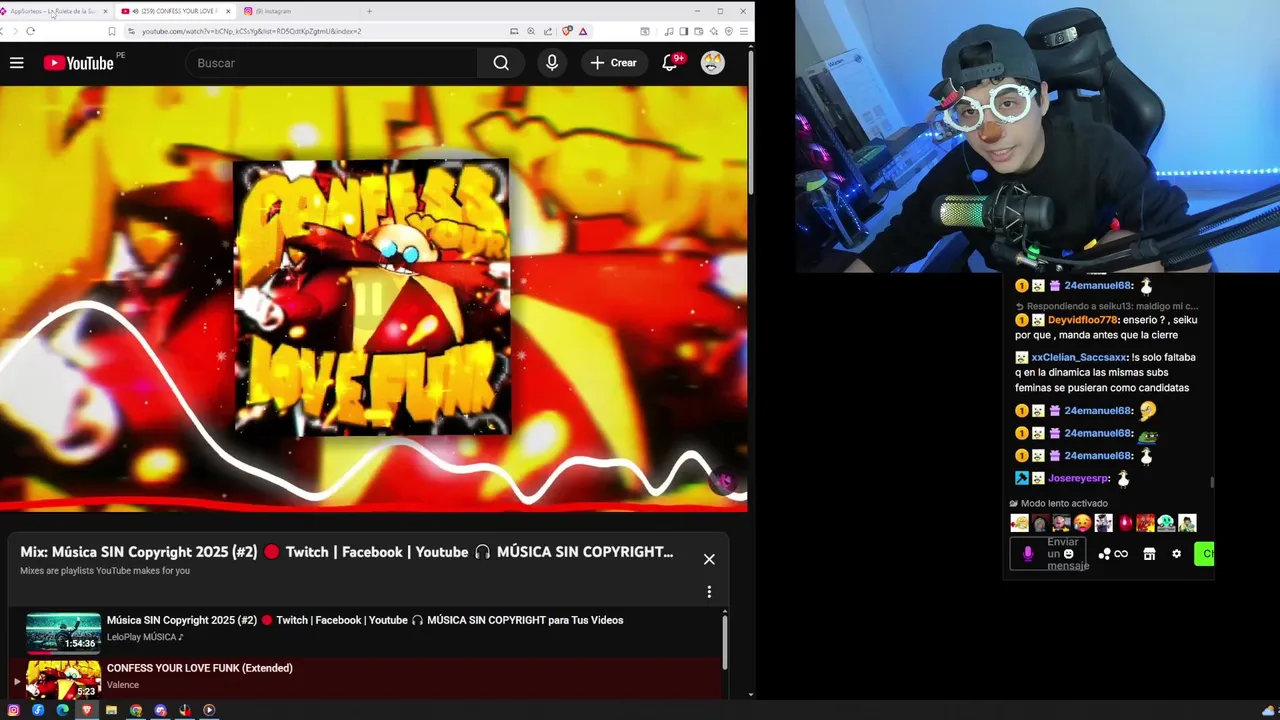Select the red gem emote in tray

click(x=1125, y=523)
